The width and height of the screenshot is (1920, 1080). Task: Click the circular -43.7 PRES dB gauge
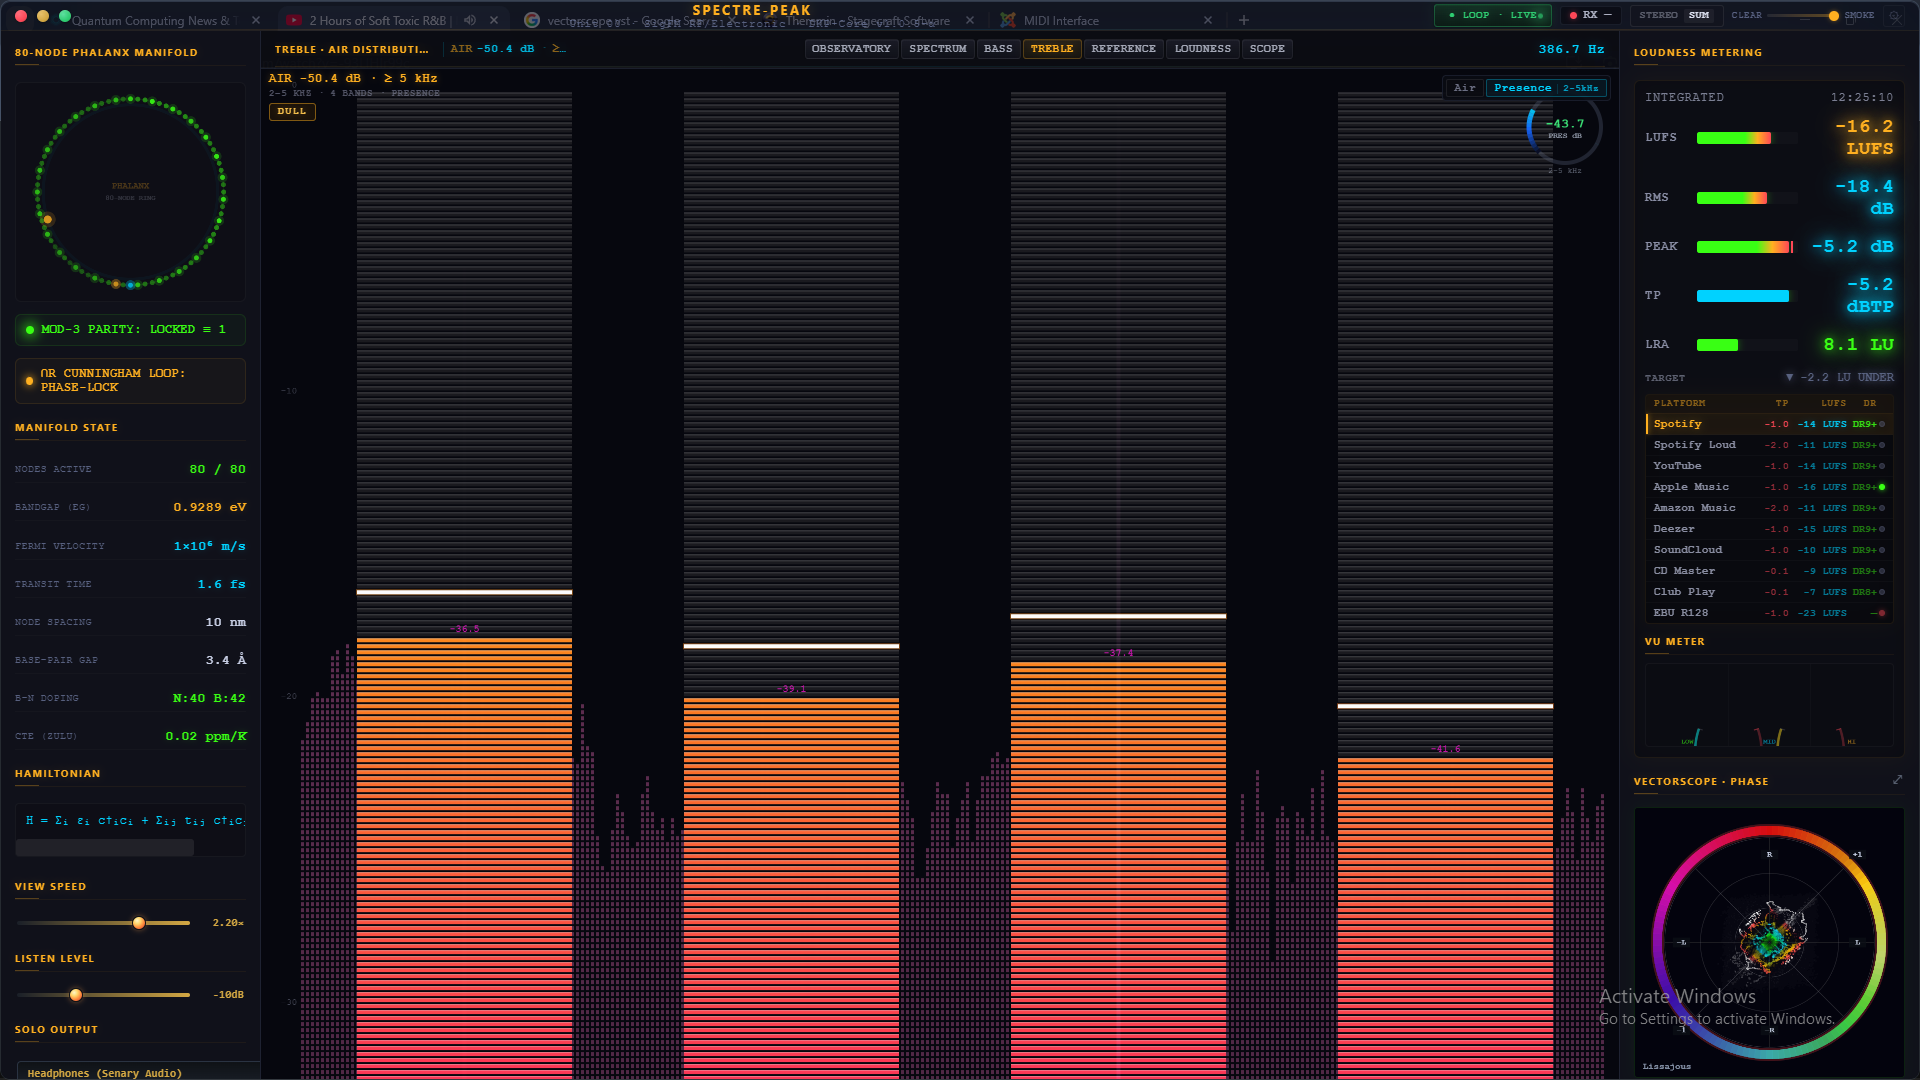pos(1565,128)
